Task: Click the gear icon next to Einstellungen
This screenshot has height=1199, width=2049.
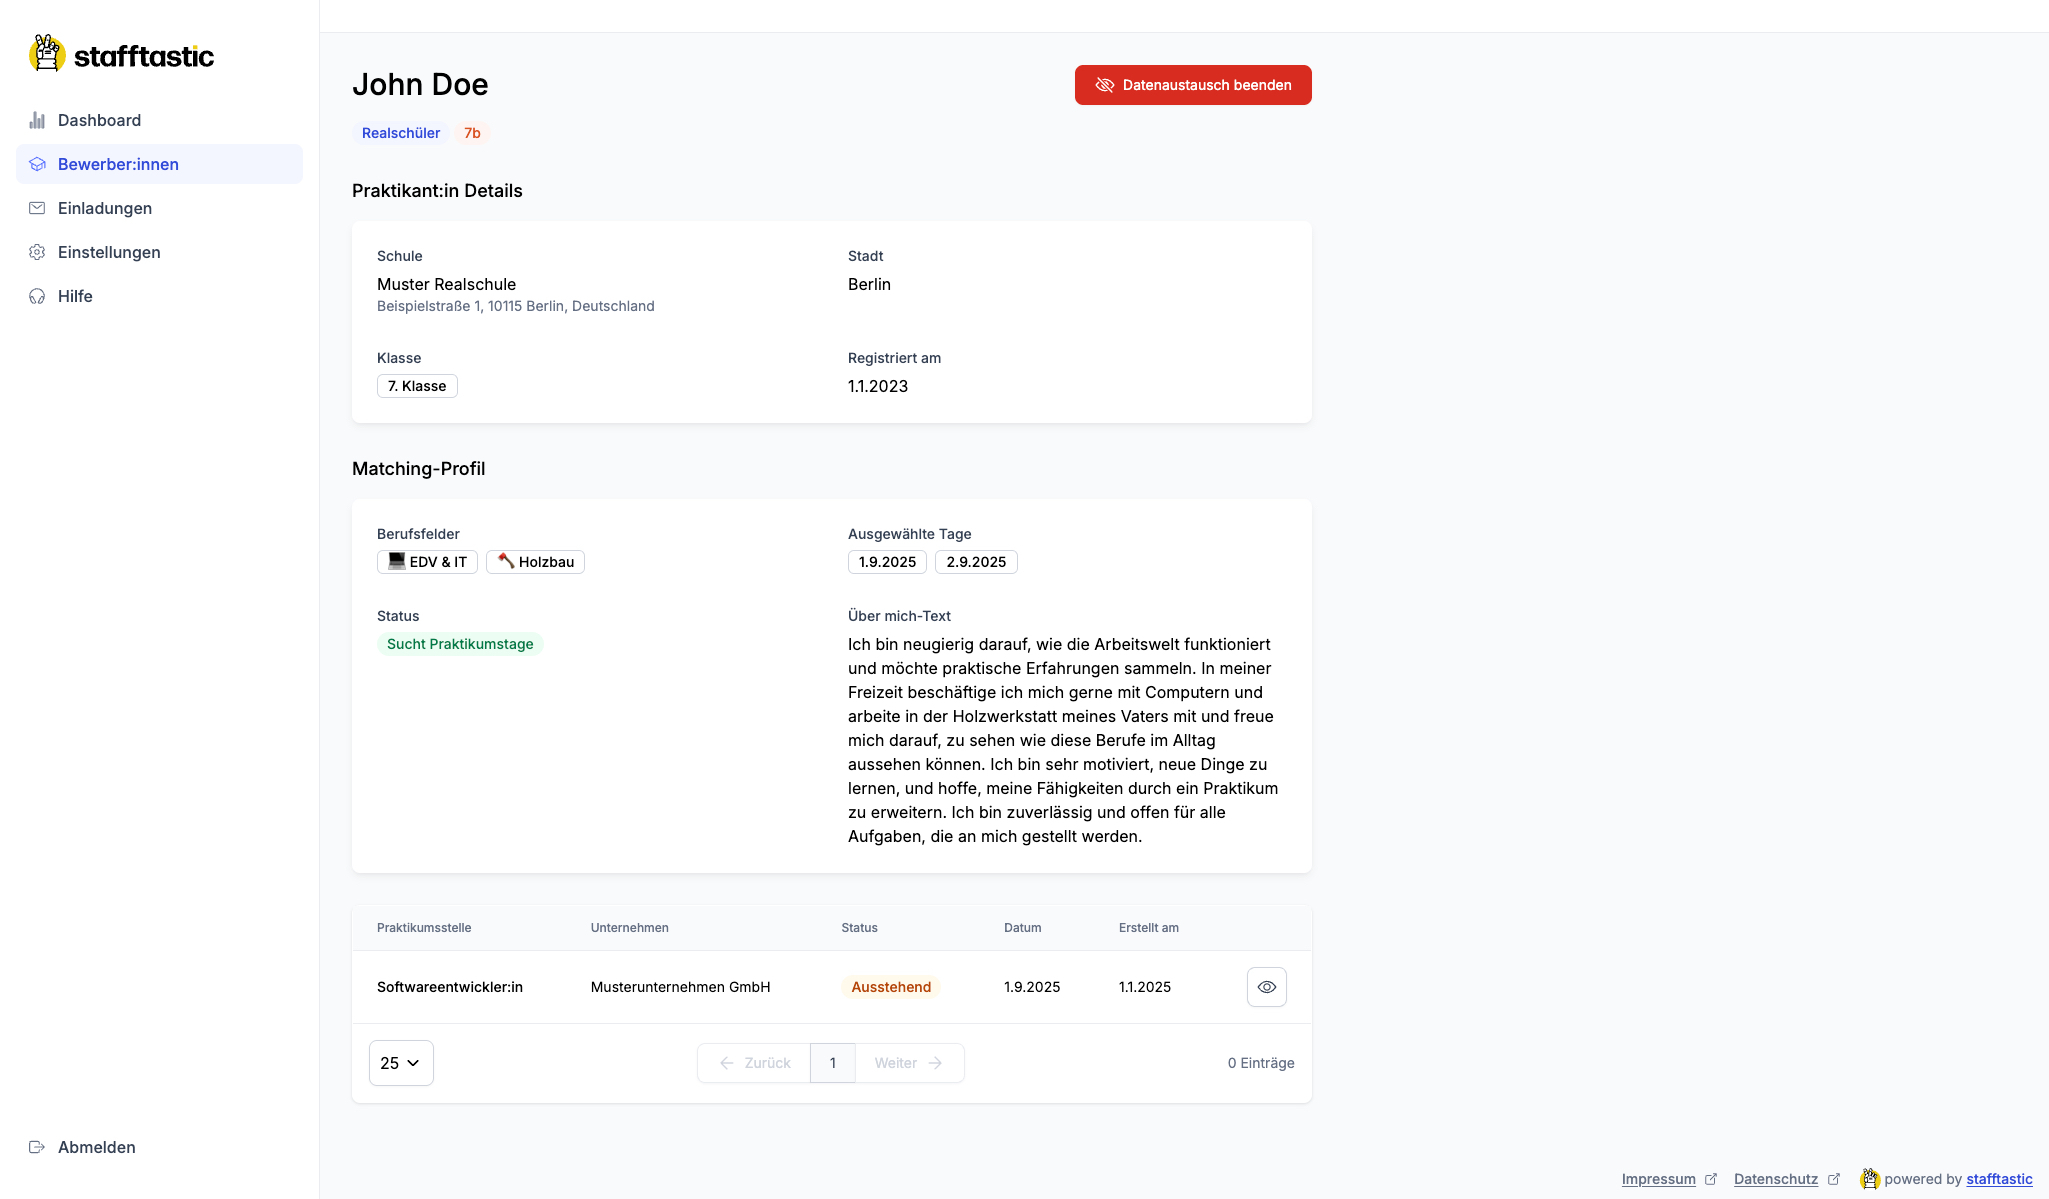Action: point(37,252)
